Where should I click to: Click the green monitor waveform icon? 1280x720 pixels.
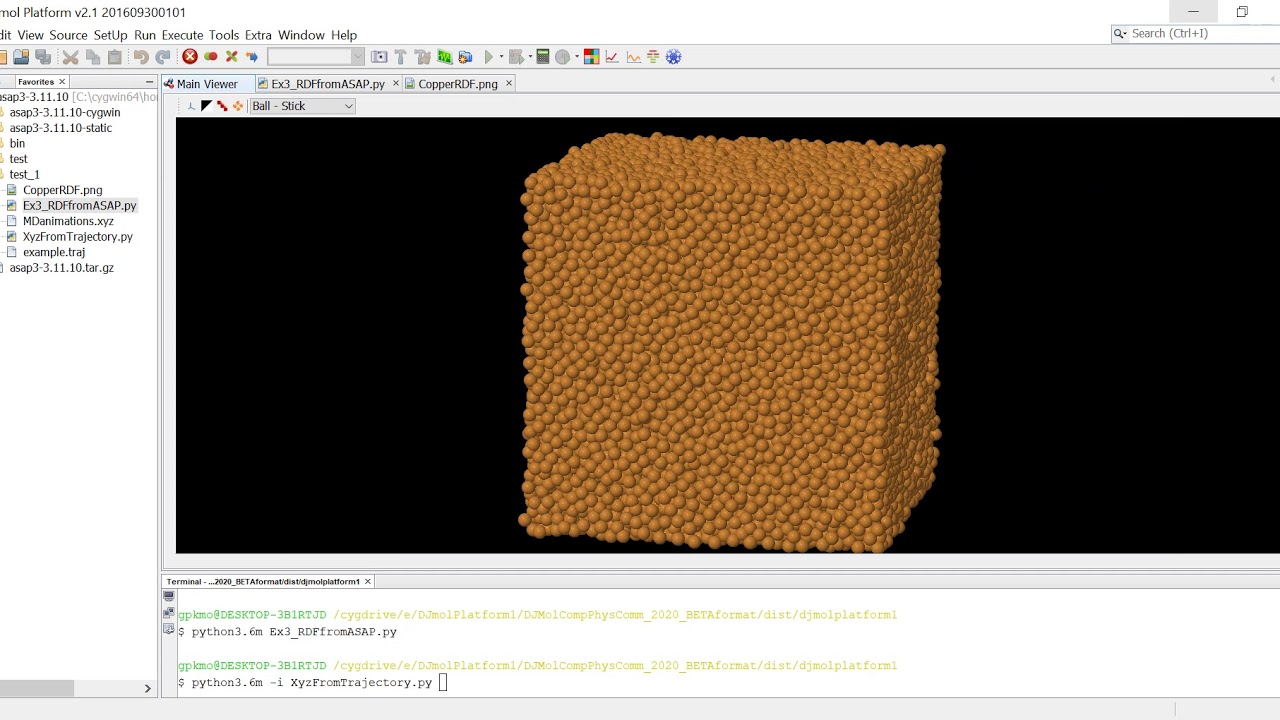click(444, 57)
